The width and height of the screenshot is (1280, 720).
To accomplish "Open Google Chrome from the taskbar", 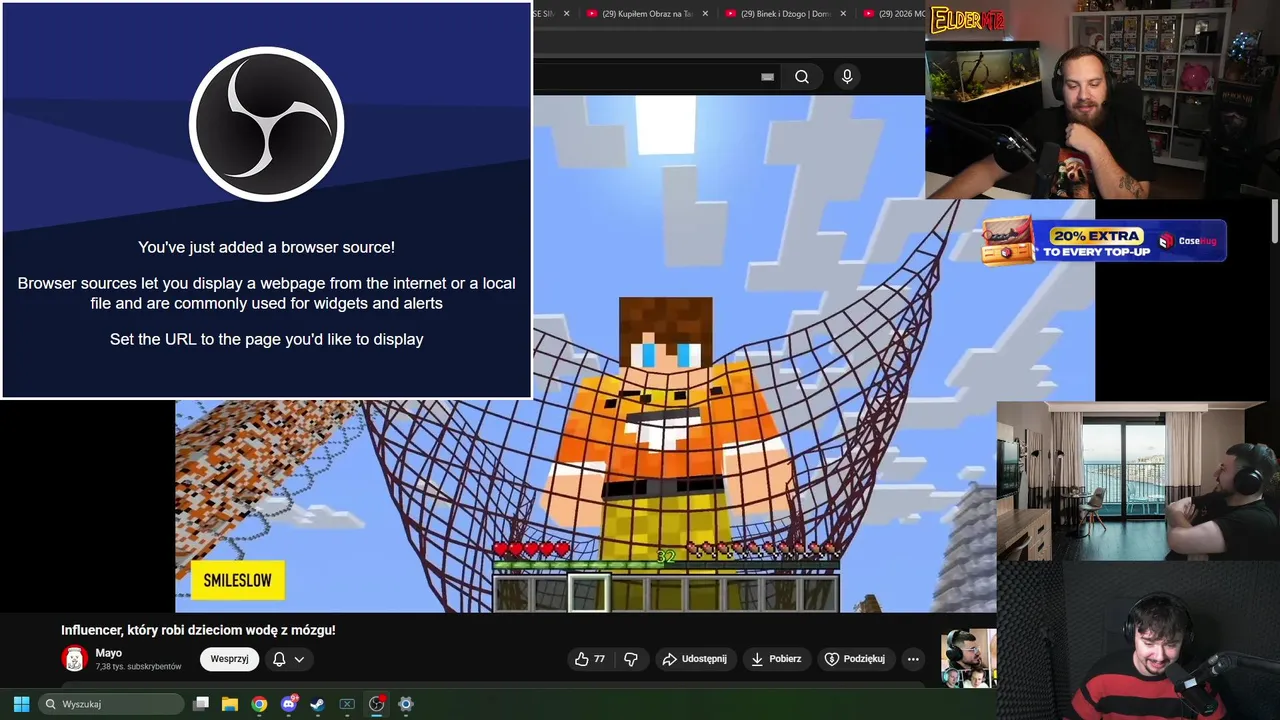I will [259, 704].
